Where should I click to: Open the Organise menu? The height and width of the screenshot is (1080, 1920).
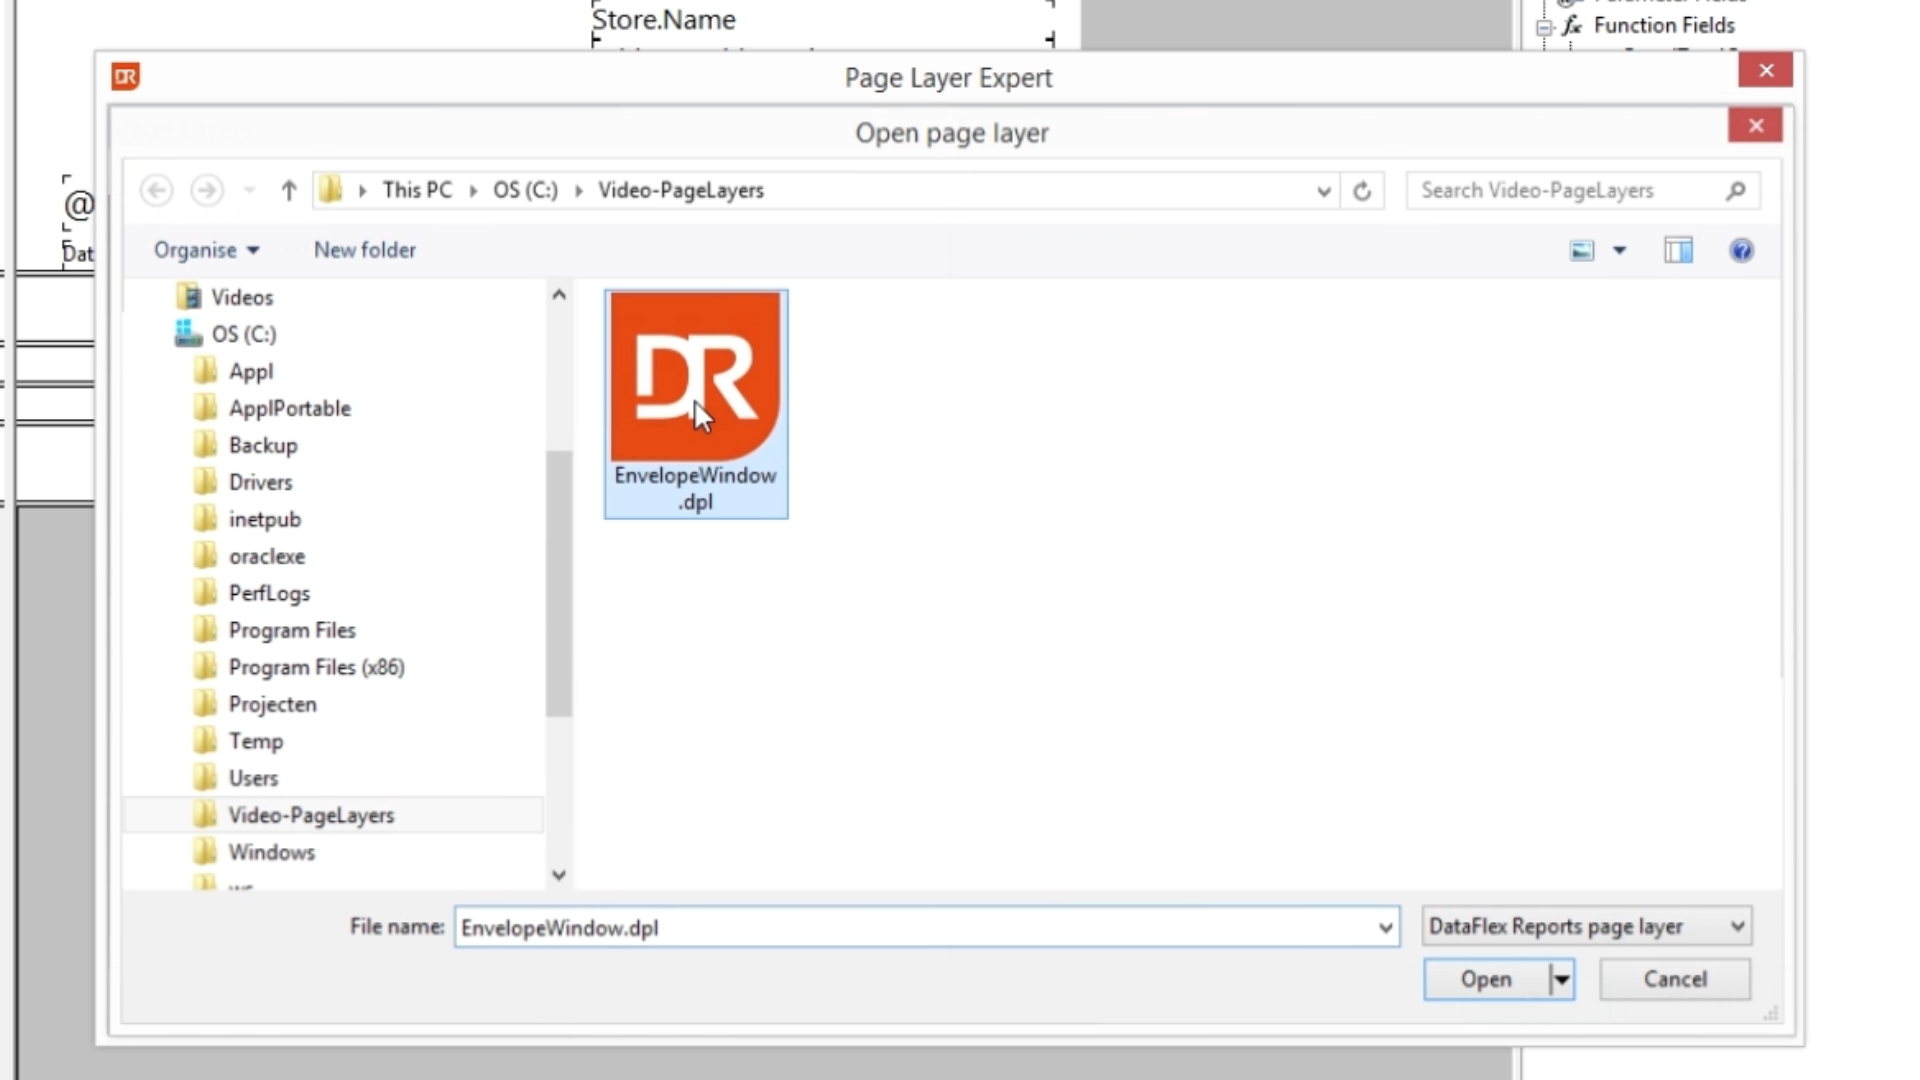tap(206, 250)
